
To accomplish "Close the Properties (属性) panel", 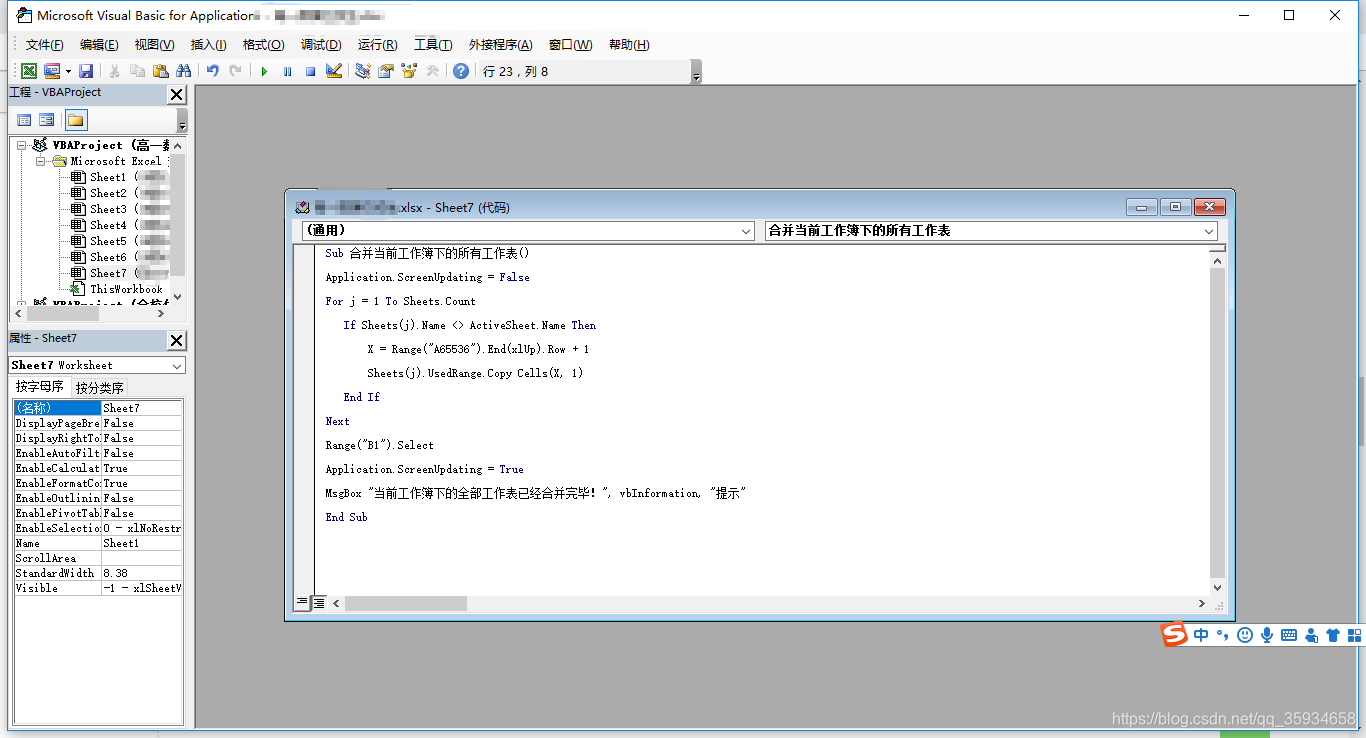I will click(x=176, y=340).
